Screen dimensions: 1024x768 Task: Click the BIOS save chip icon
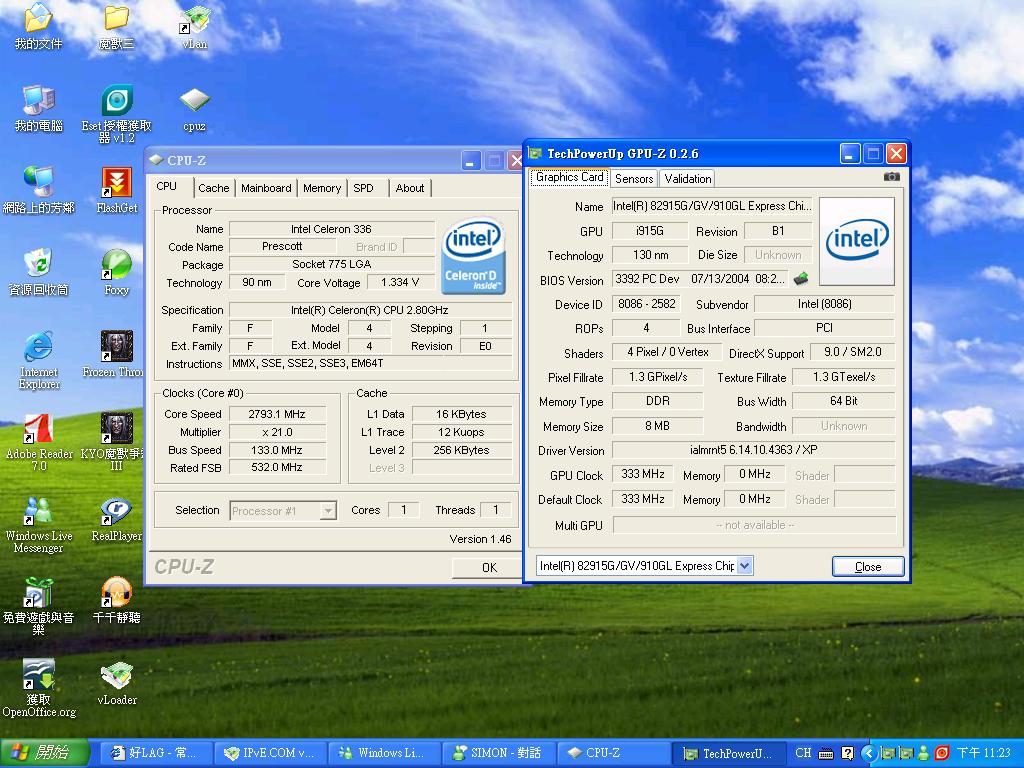(800, 279)
